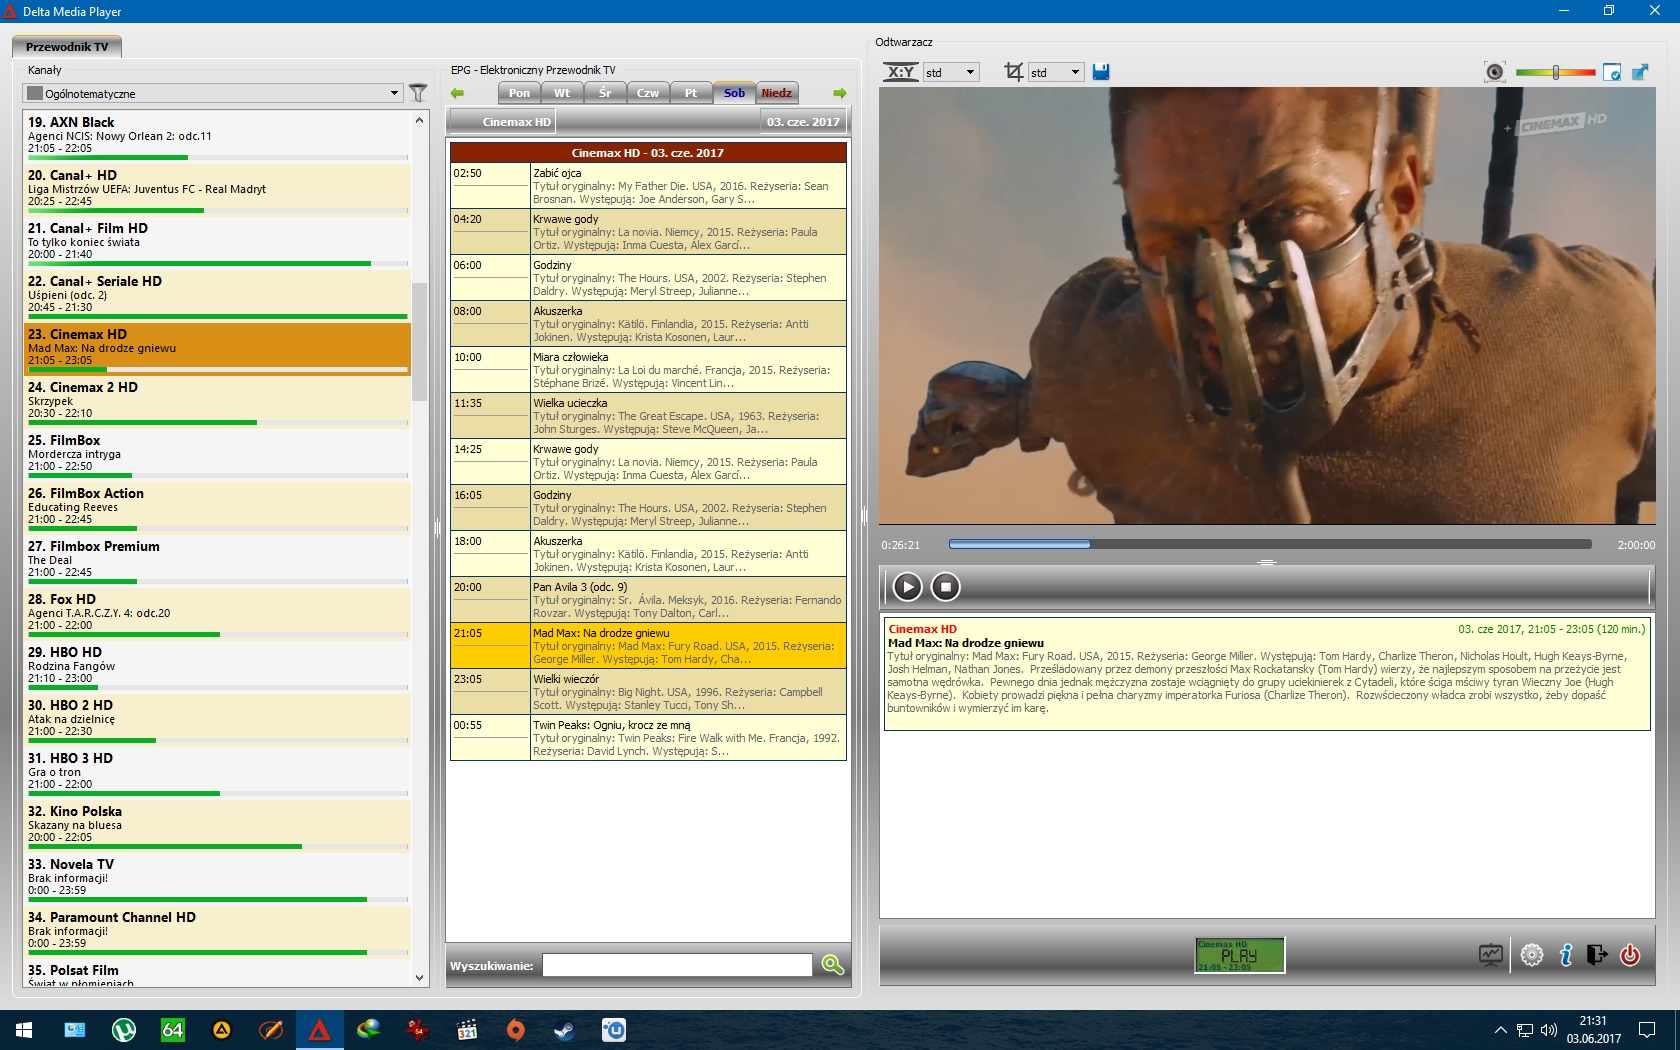Go to next week with green right arrow

coord(840,93)
